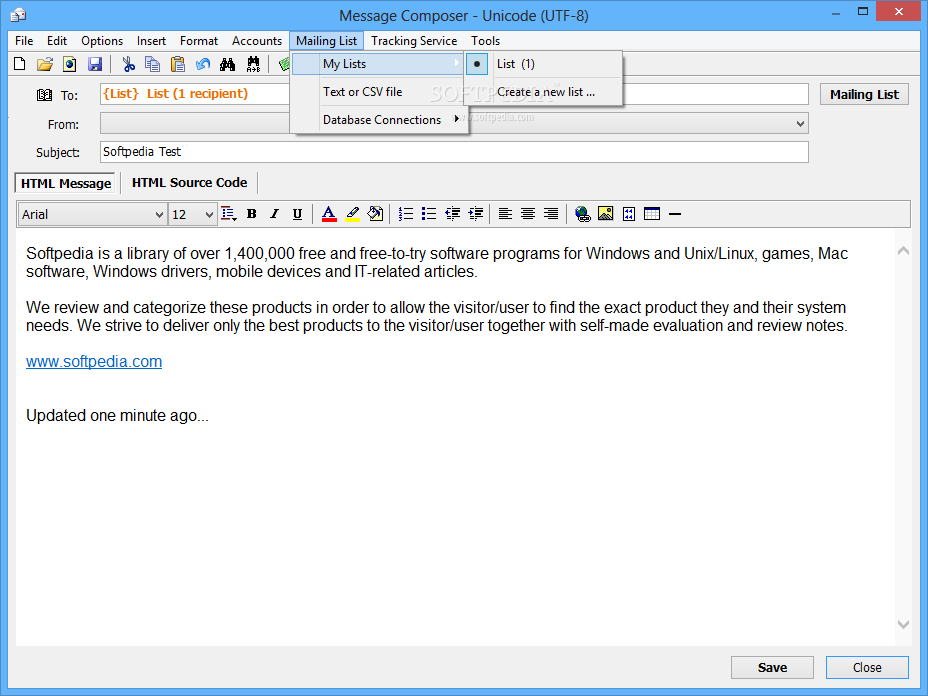928x696 pixels.
Task: Open the File menu
Action: coord(24,41)
